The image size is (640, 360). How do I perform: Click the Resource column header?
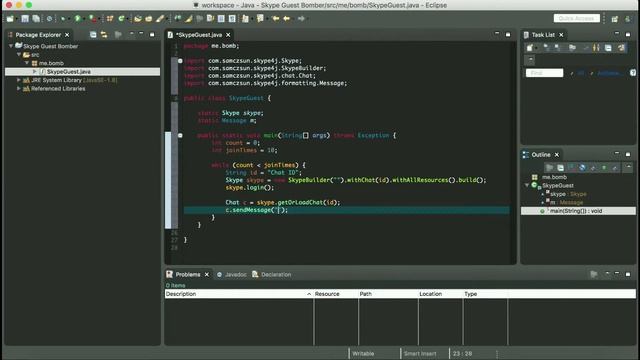click(336, 294)
